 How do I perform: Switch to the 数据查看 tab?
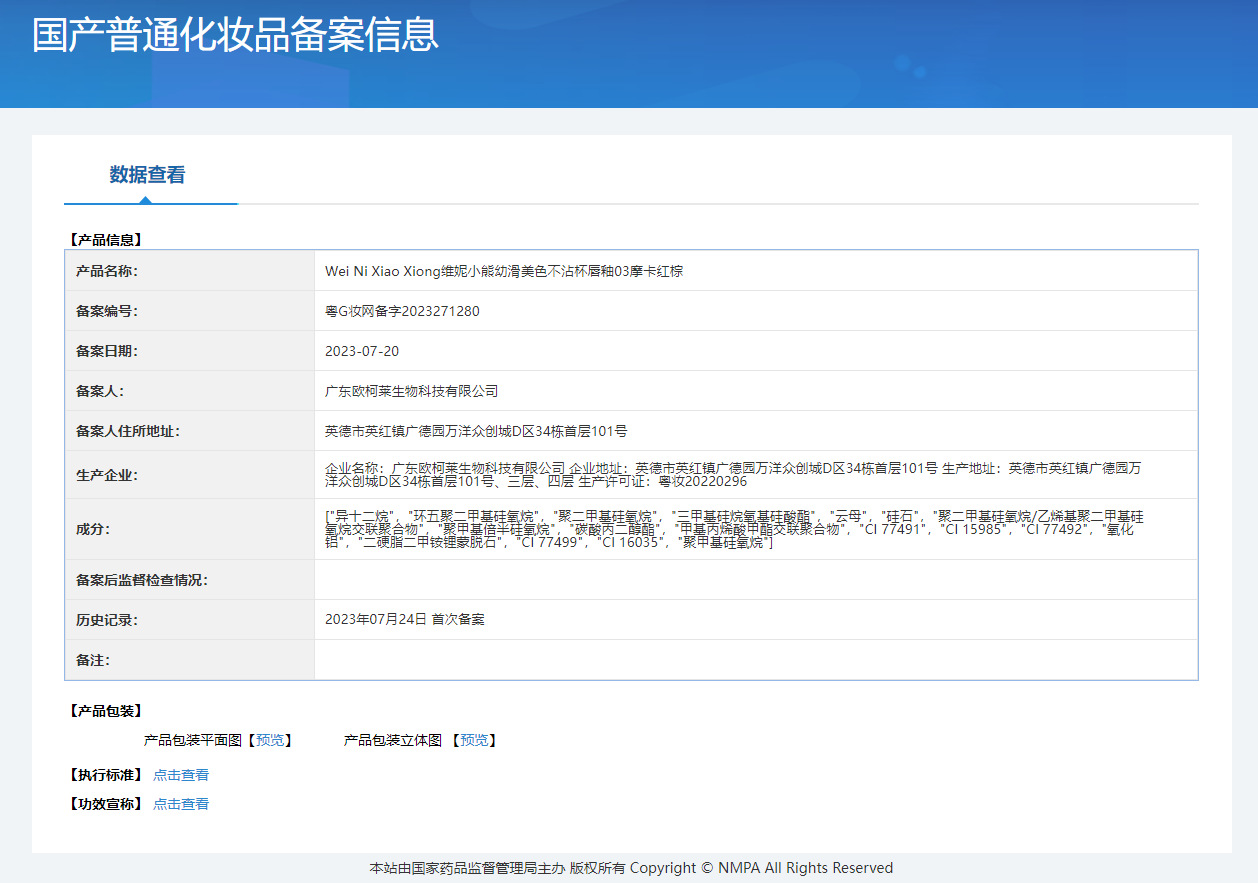pos(150,175)
